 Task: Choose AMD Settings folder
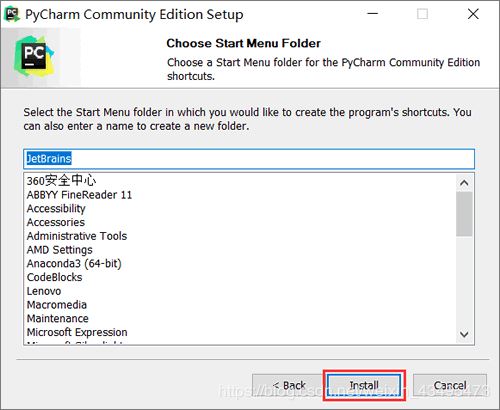pos(60,250)
